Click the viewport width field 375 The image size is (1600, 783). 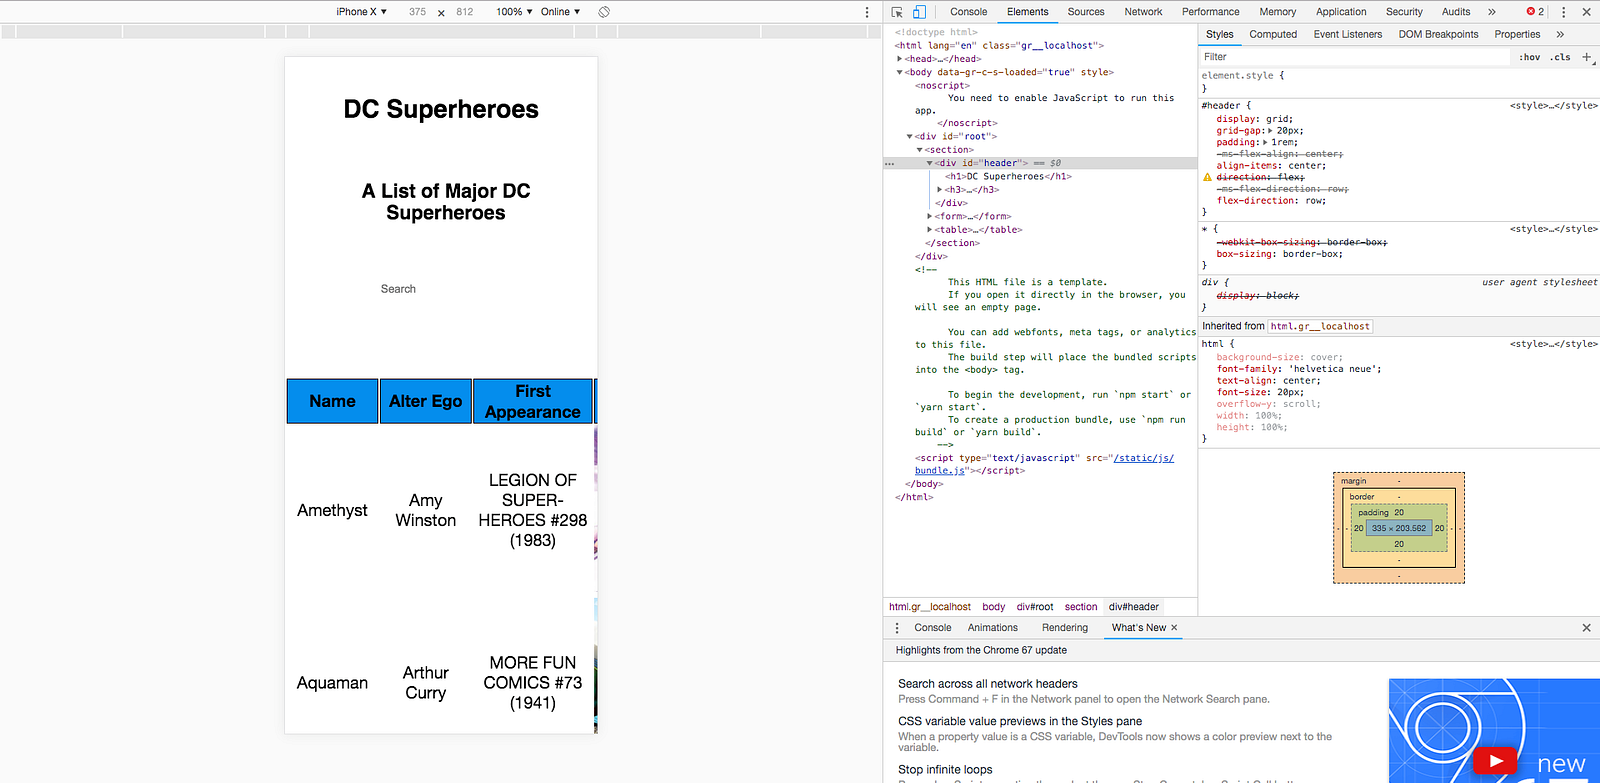tap(417, 12)
